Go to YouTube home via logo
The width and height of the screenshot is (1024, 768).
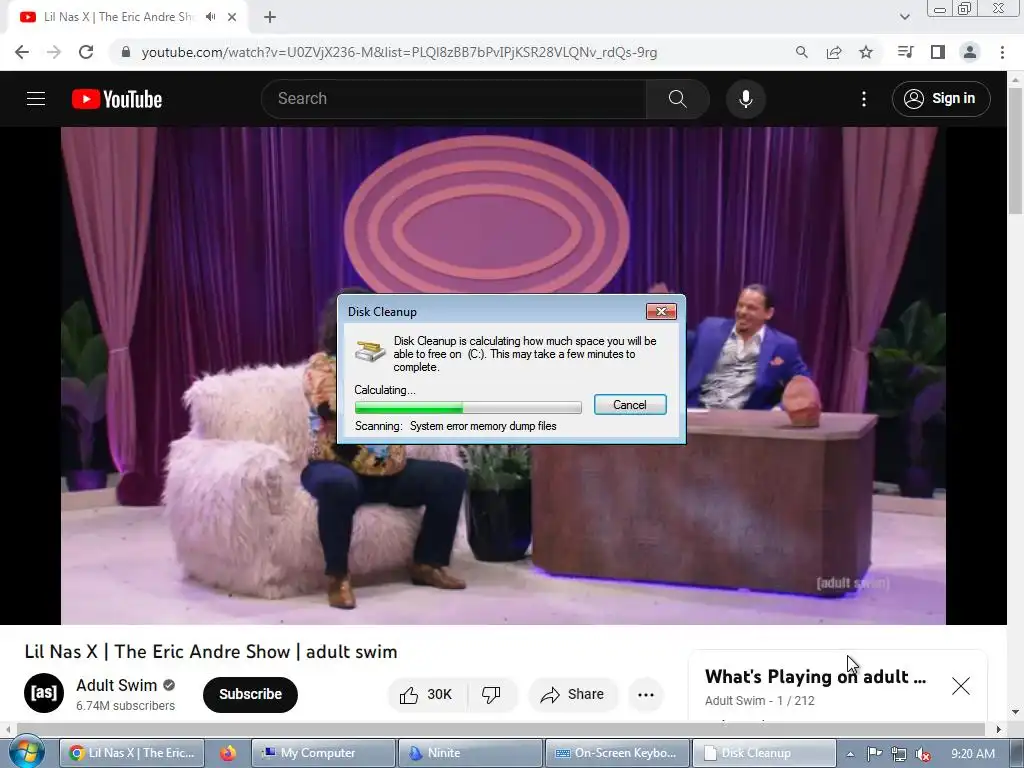click(117, 99)
